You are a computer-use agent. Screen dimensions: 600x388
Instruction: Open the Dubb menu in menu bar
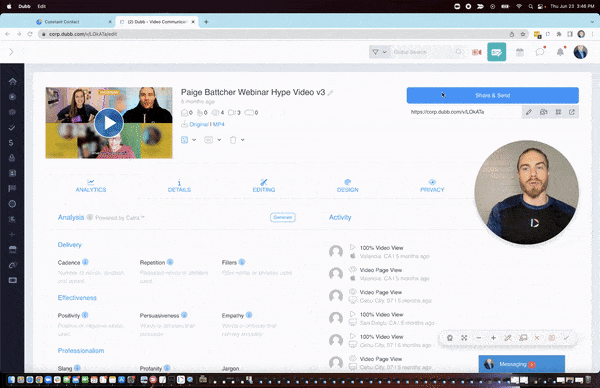pos(24,6)
